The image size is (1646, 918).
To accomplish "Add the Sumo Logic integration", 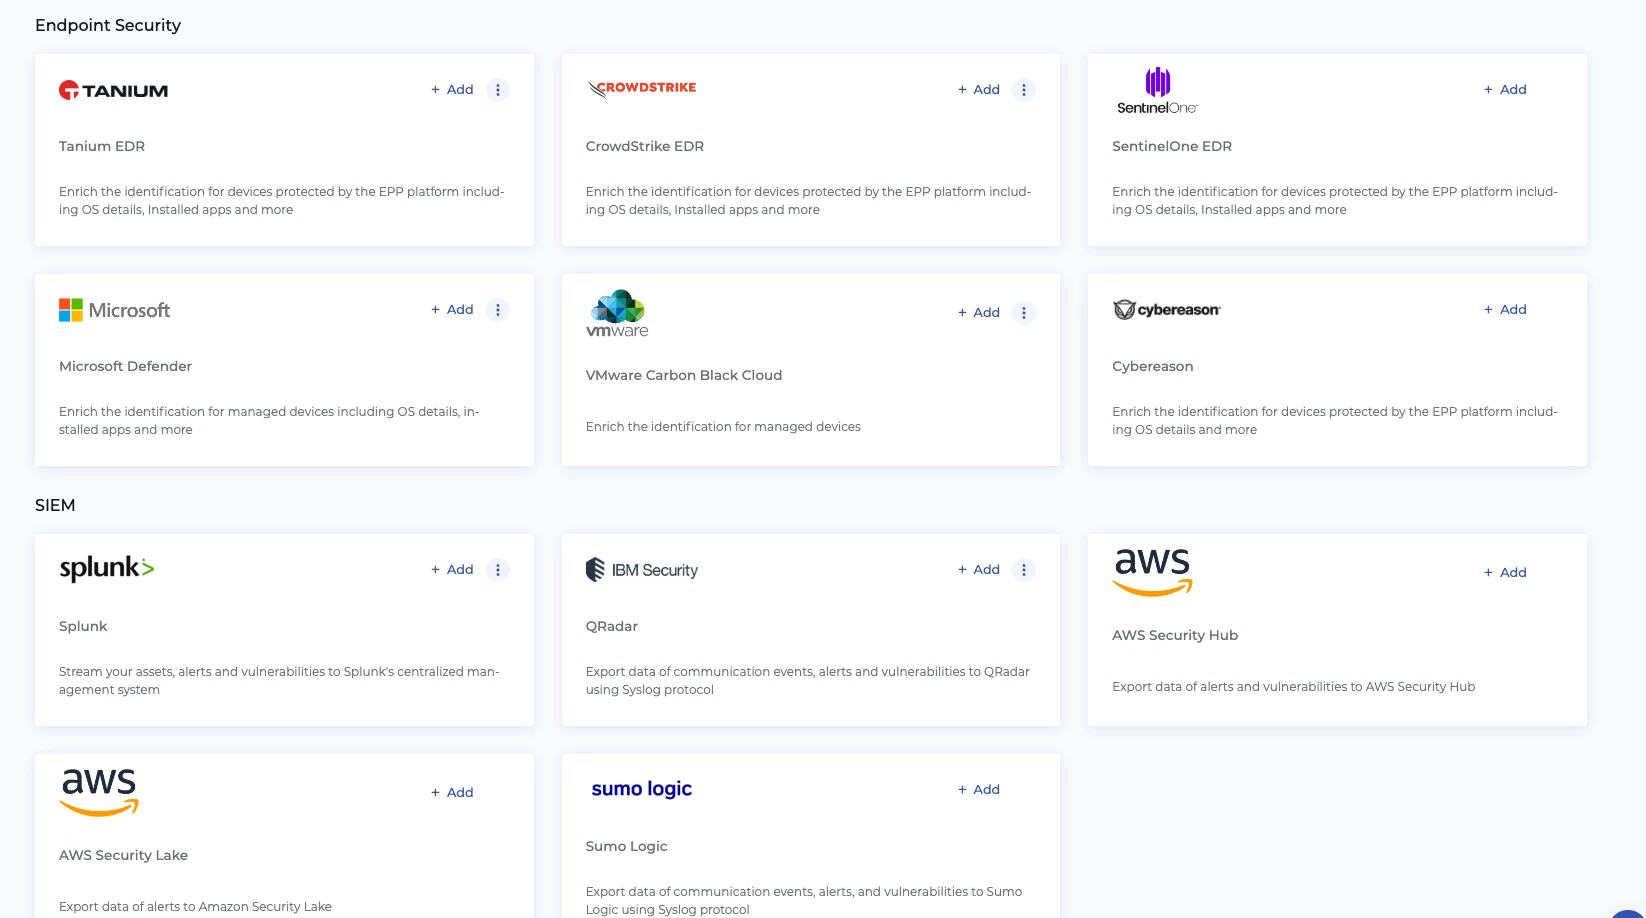I will 979,790.
